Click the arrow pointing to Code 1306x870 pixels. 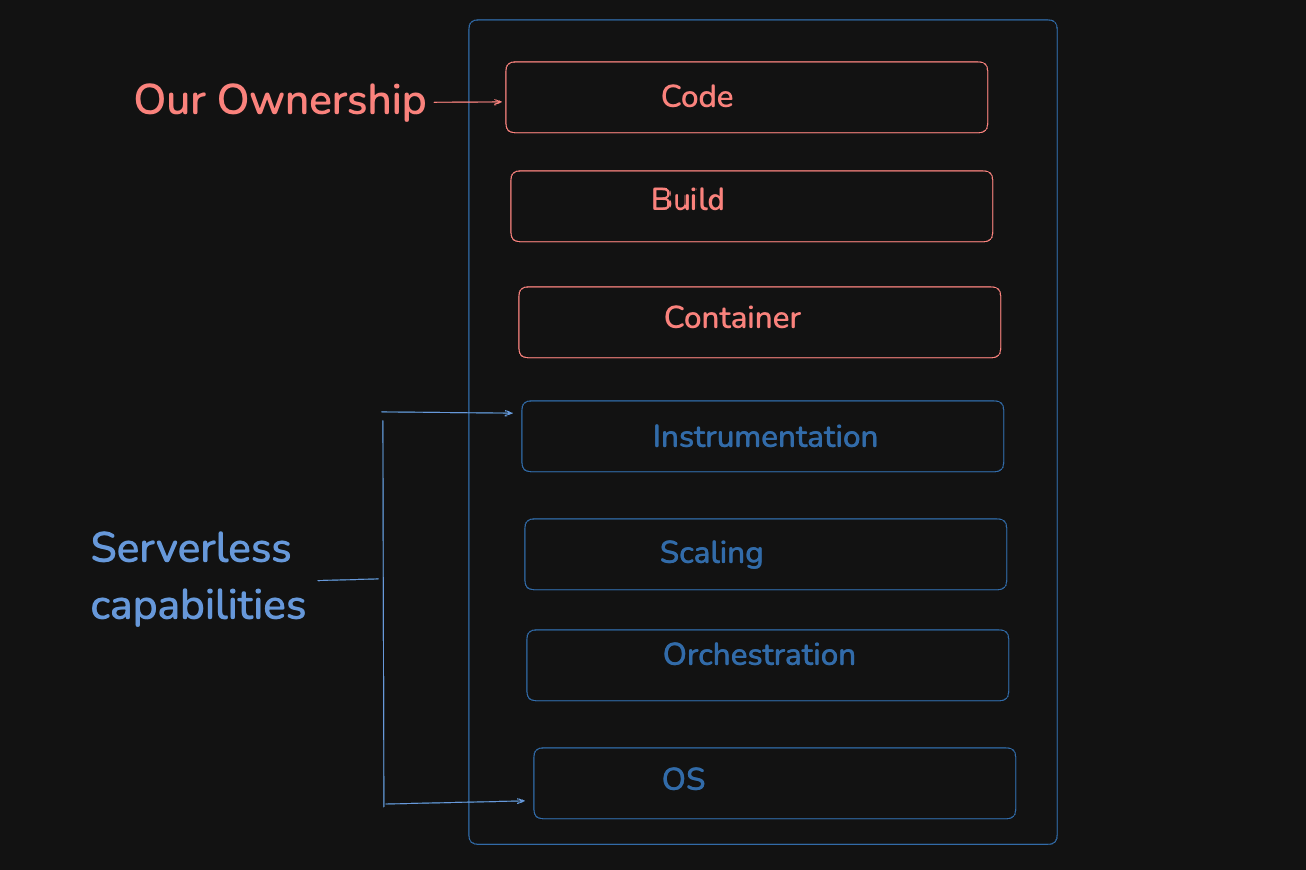(465, 100)
